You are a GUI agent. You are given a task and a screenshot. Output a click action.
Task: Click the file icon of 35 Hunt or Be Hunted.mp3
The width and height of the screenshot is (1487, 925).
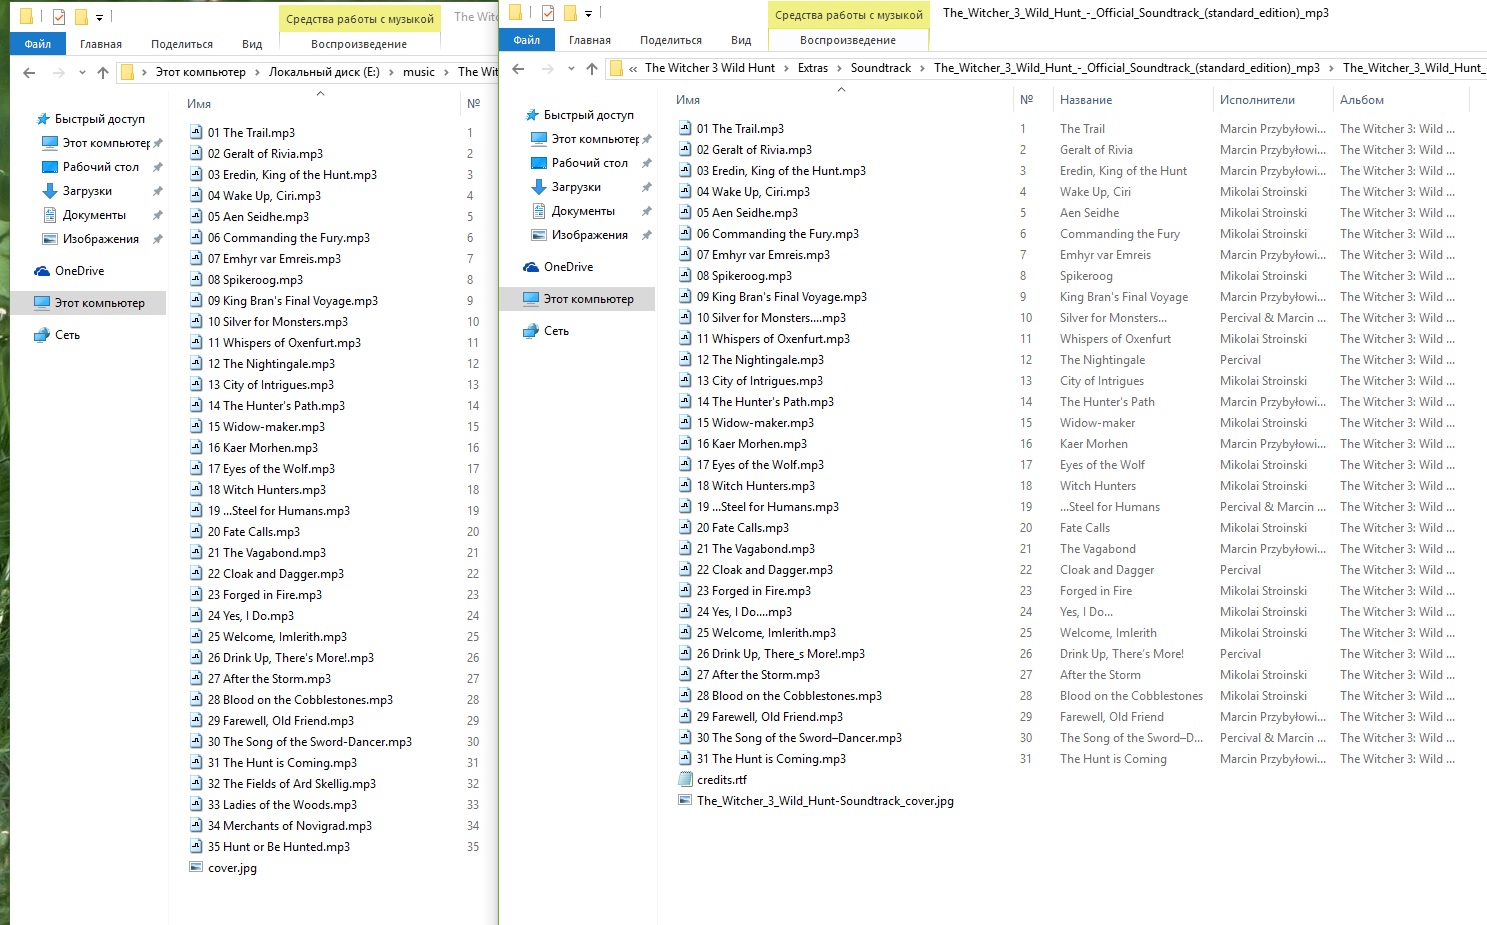coord(196,847)
